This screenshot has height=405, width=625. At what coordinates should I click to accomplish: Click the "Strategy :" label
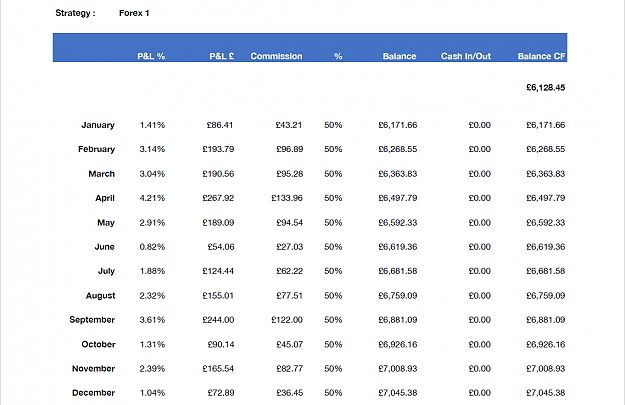(x=75, y=13)
